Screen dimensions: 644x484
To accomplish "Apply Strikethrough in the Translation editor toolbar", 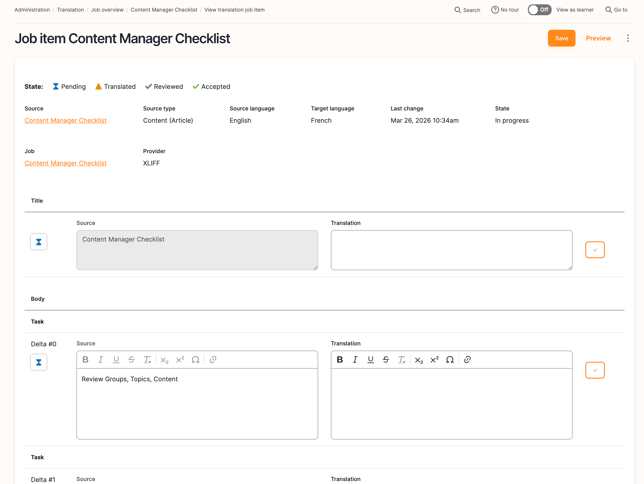I will pos(386,360).
